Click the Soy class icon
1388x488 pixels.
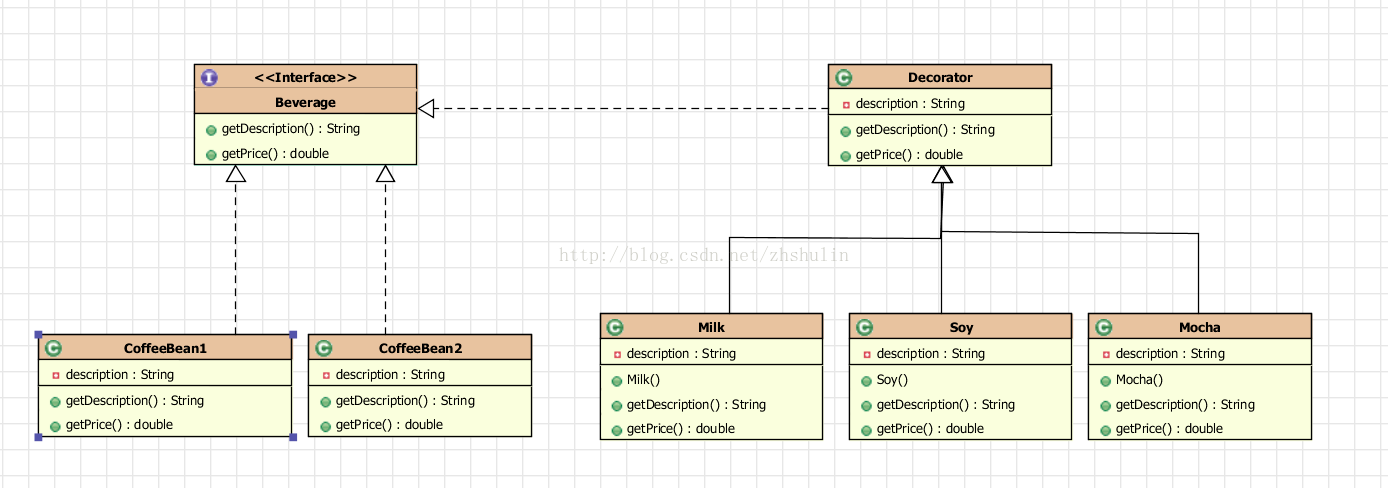[x=865, y=327]
